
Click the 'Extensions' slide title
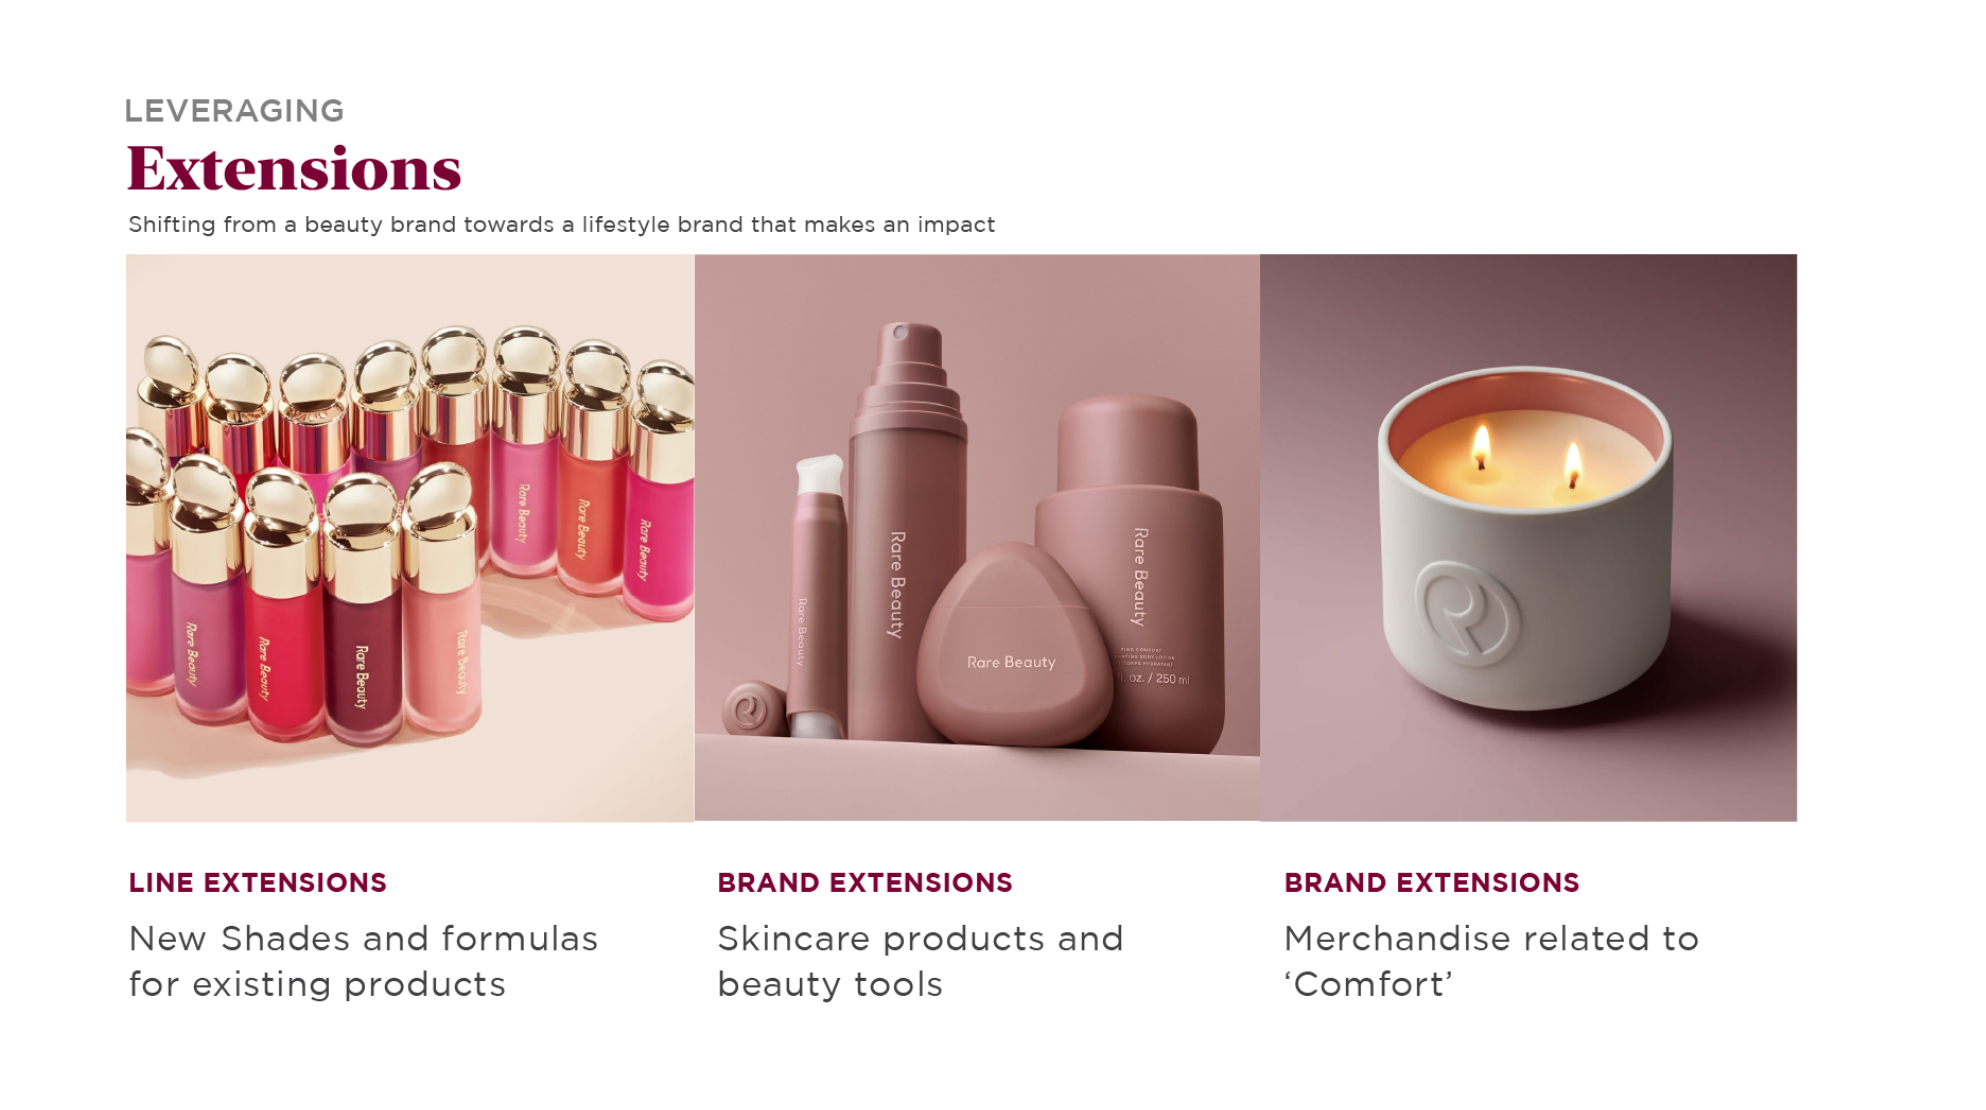pyautogui.click(x=294, y=168)
